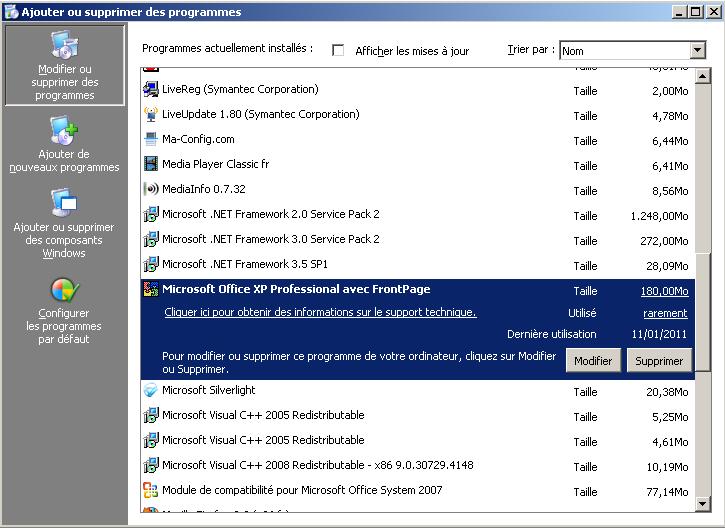This screenshot has height=528, width=725.
Task: Open the Trier par dropdown arrow
Action: (x=697, y=50)
